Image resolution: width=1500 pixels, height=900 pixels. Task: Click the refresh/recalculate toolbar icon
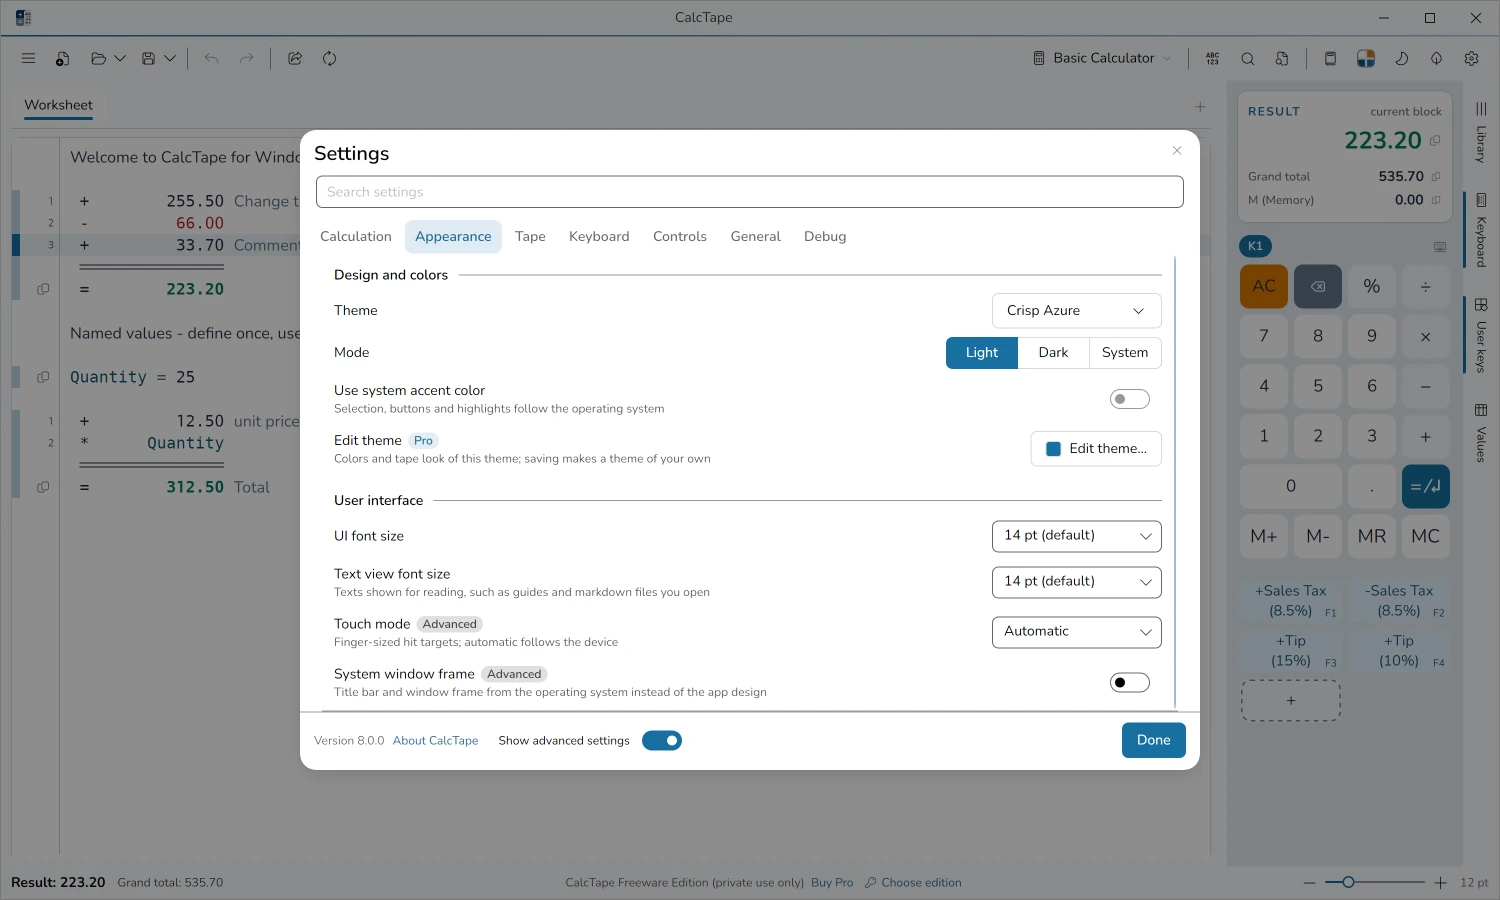329,58
